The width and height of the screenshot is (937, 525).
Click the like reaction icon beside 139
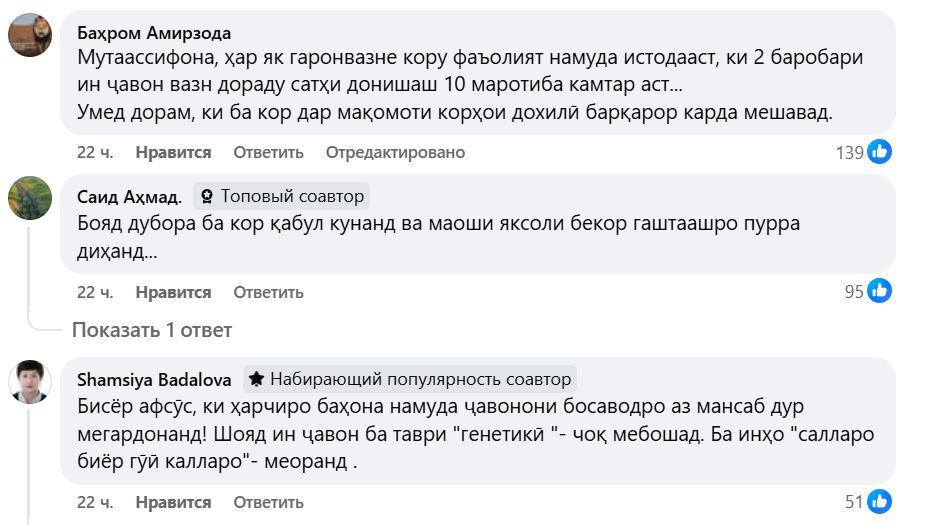click(879, 152)
